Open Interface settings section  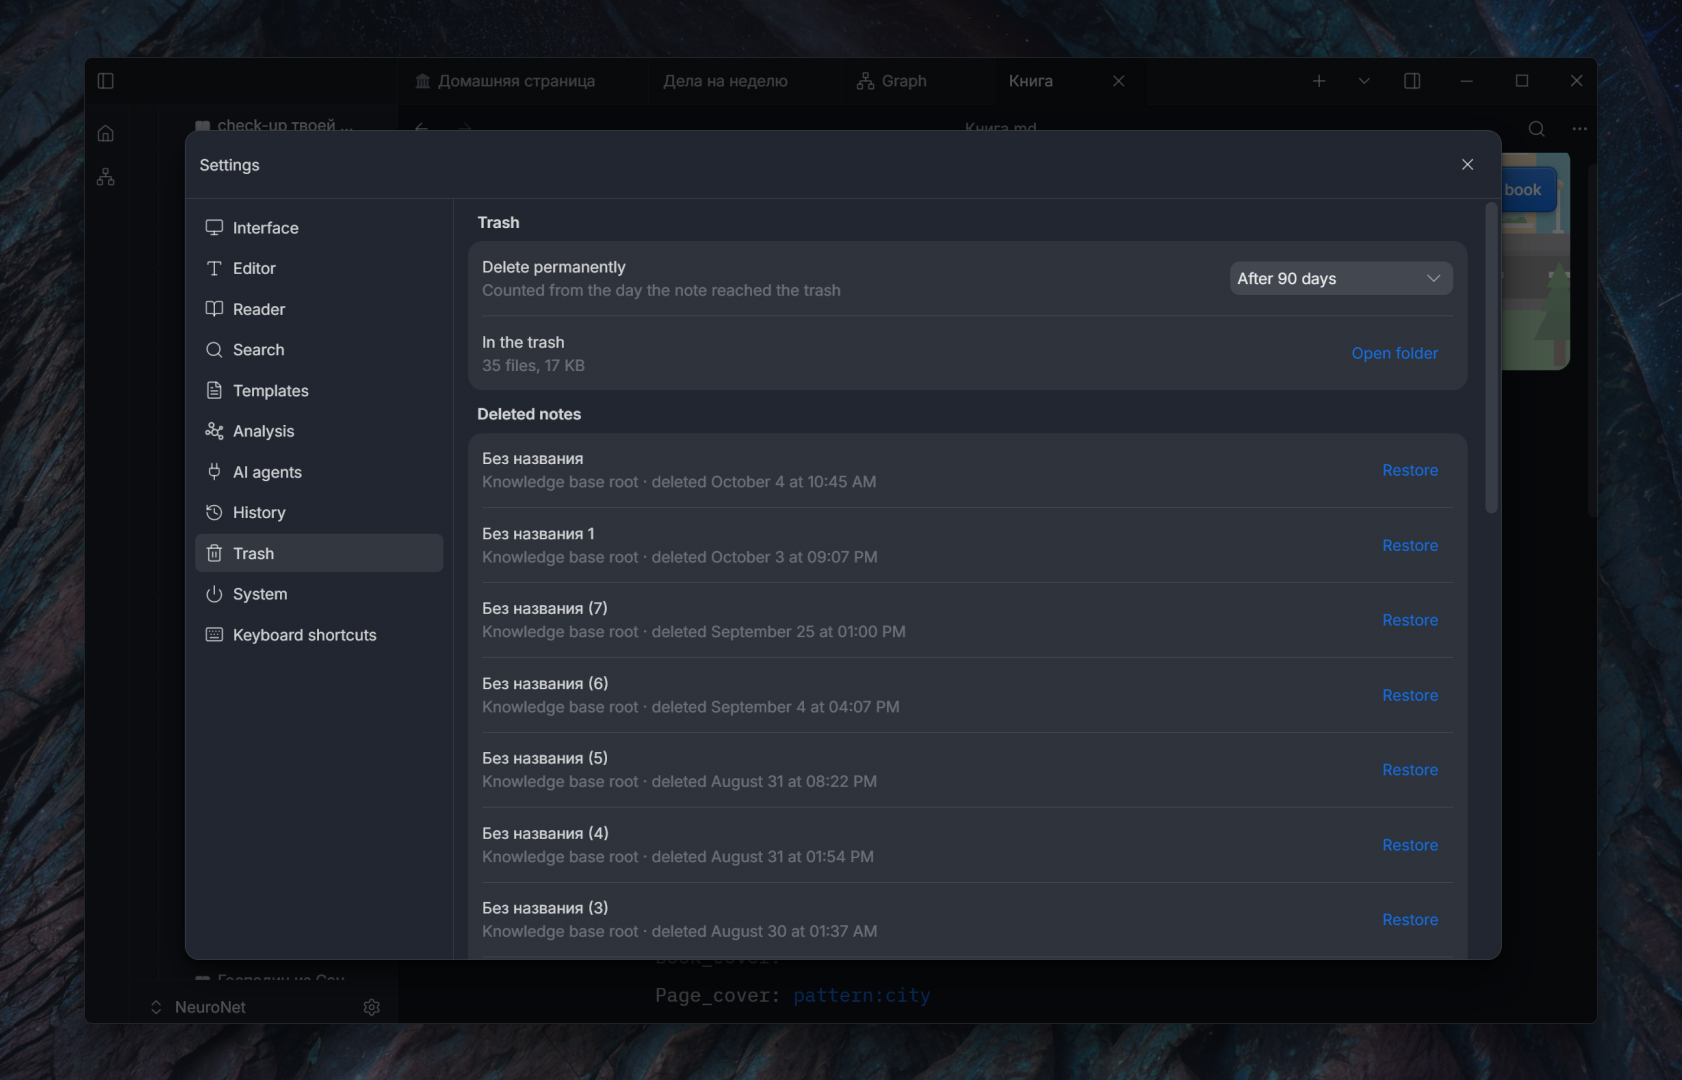point(319,228)
